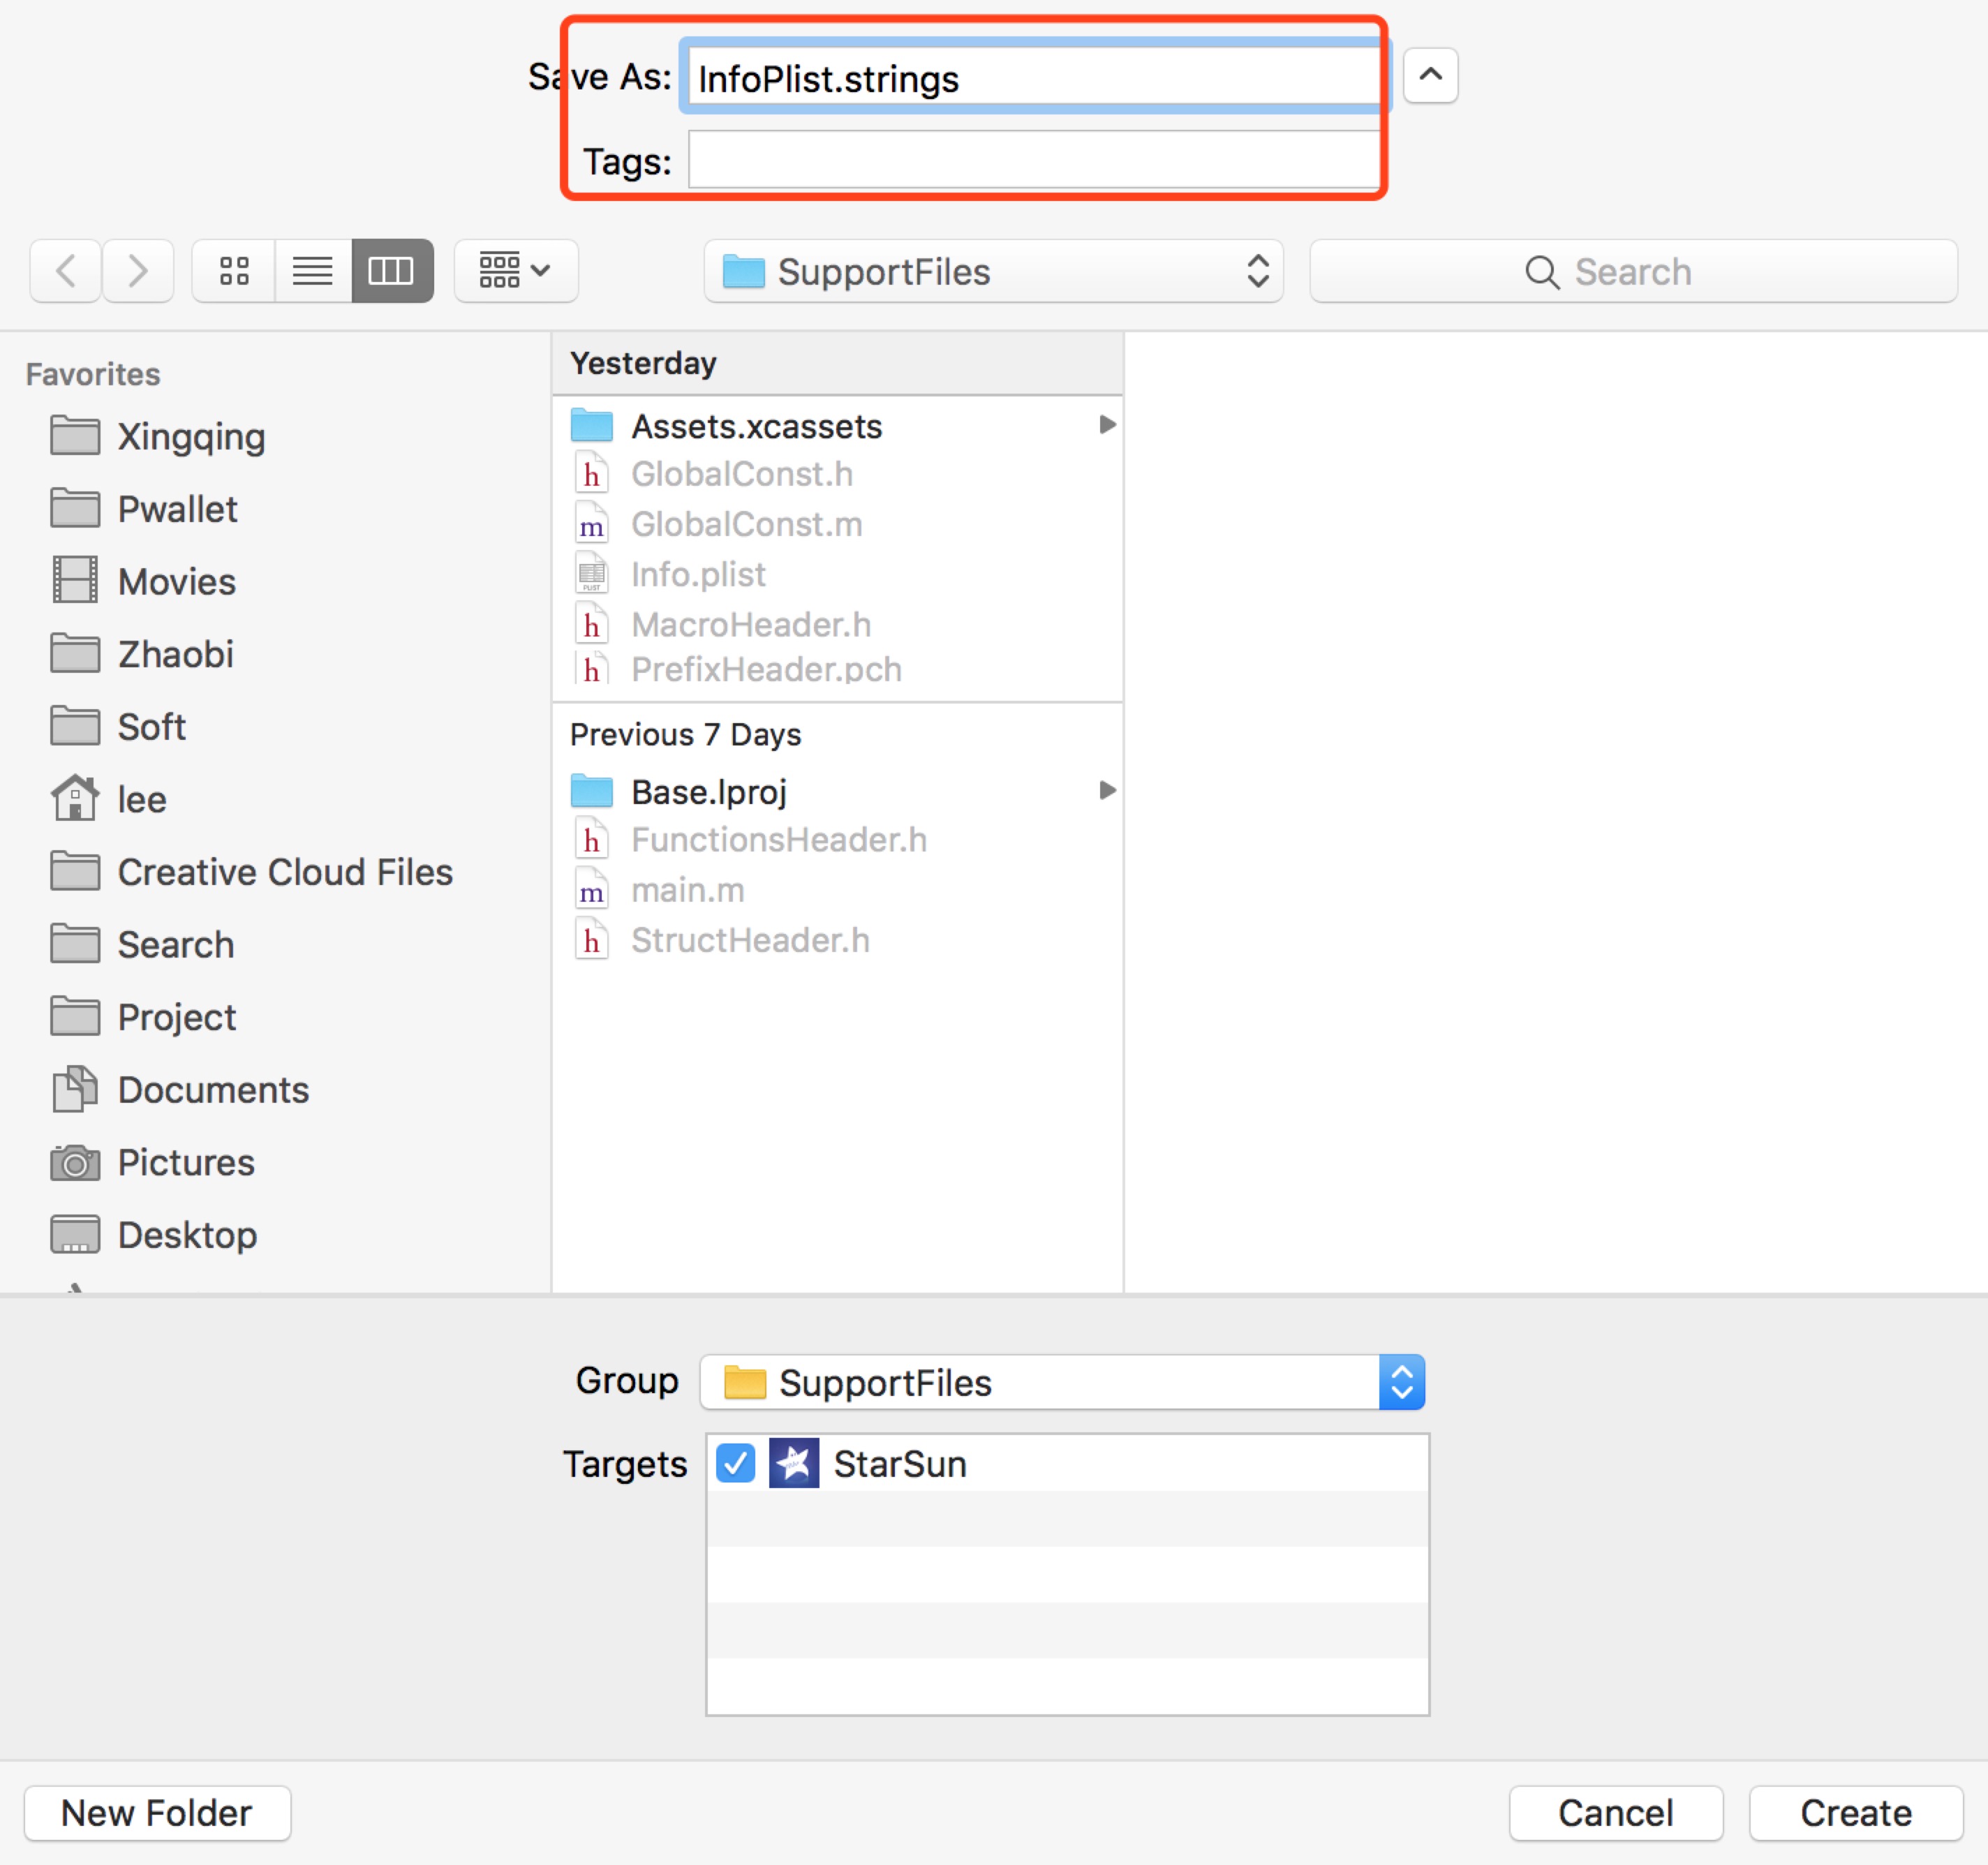Switch to list view mode
Viewport: 1988px width, 1865px height.
point(312,271)
